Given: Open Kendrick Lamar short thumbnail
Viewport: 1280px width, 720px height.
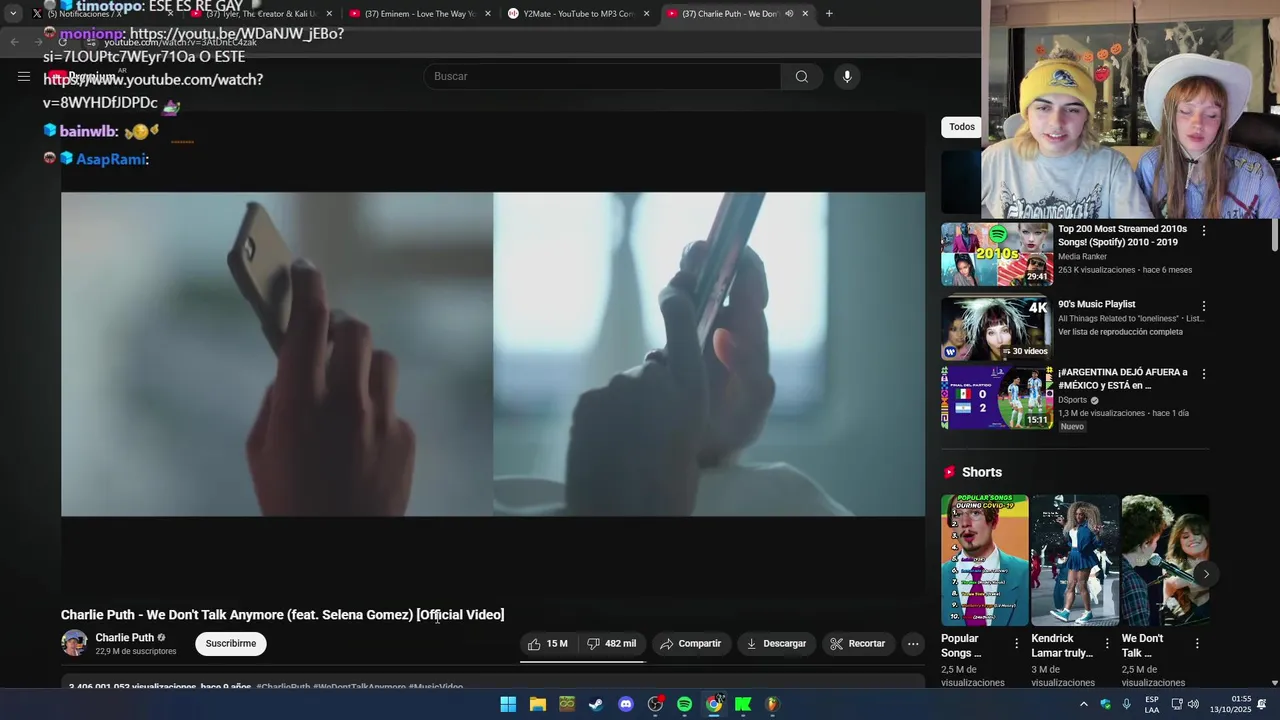Looking at the screenshot, I should tap(1075, 560).
